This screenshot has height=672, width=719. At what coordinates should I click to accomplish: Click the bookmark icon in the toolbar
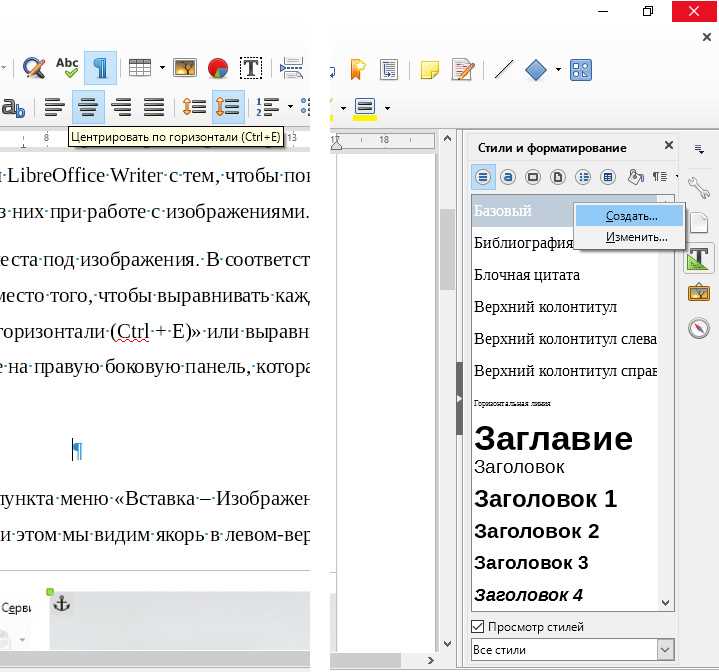click(358, 69)
